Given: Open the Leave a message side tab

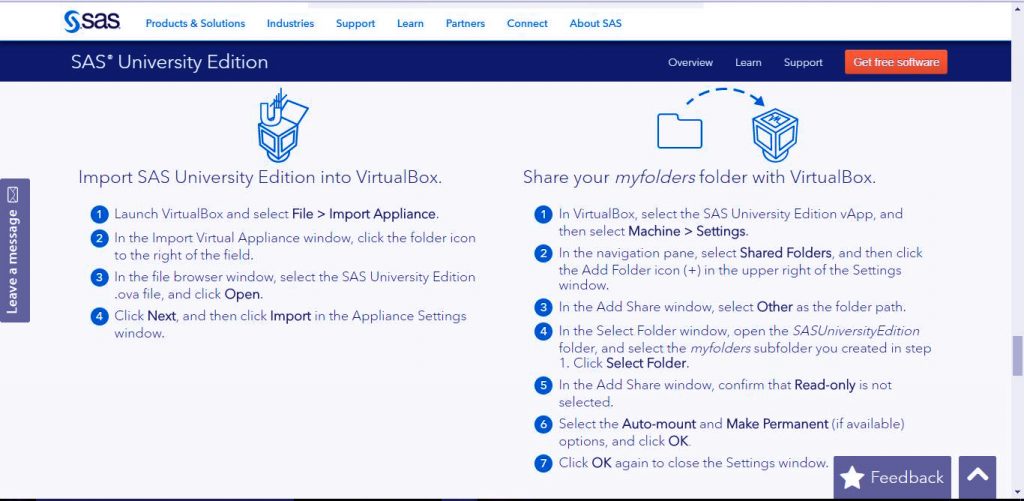Looking at the screenshot, I should pyautogui.click(x=14, y=250).
